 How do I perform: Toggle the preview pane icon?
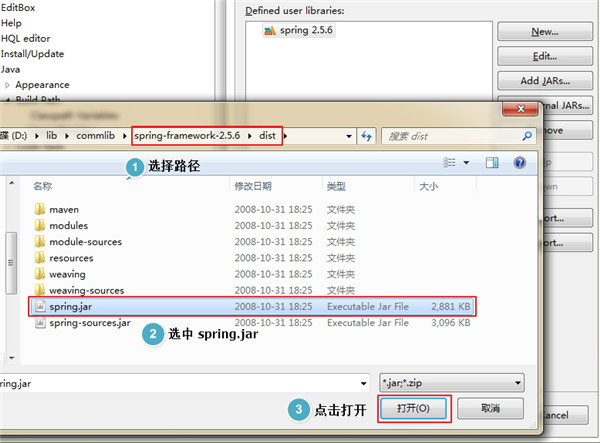[492, 163]
